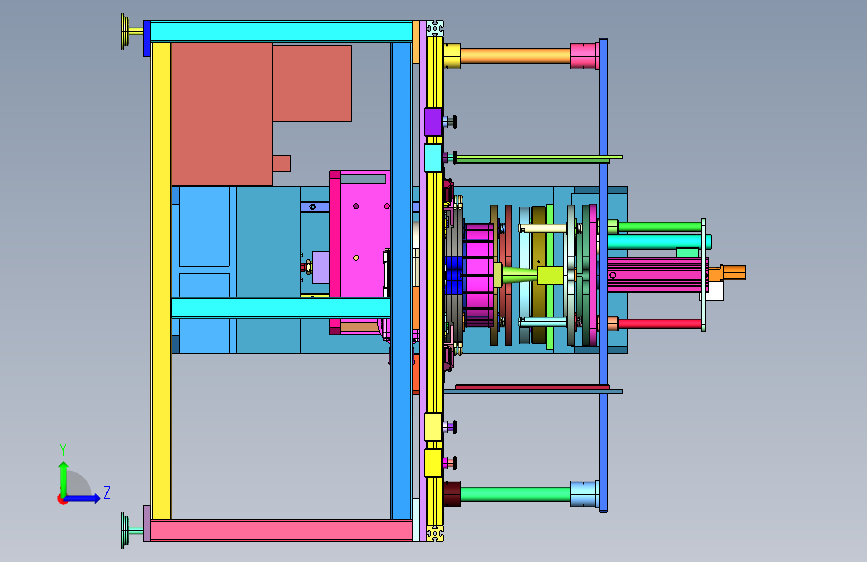The width and height of the screenshot is (867, 562).
Task: Select the orange motor shaft end
Action: point(734,272)
